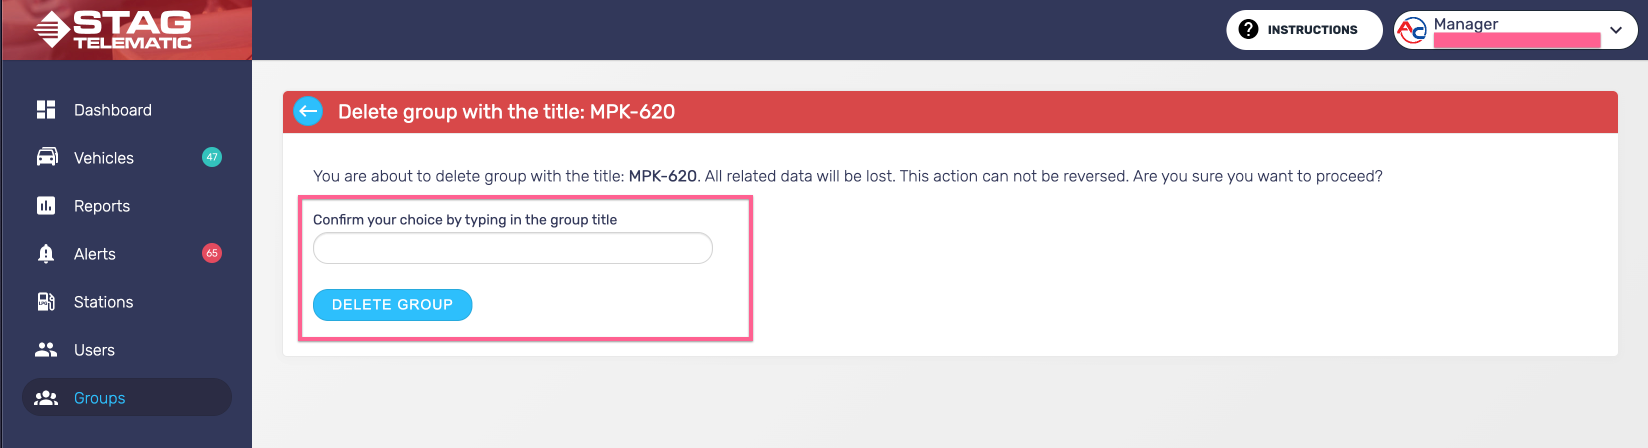Click the DELETE GROUP button
1648x448 pixels.
(x=392, y=305)
